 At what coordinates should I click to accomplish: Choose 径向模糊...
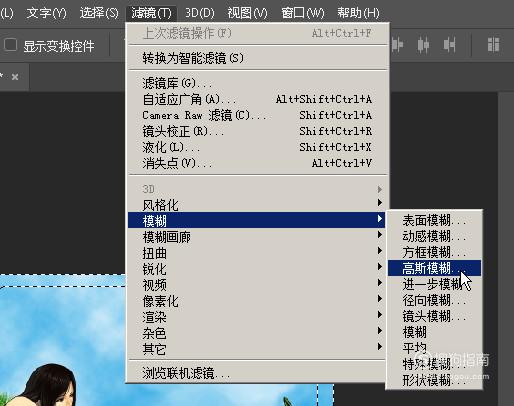pyautogui.click(x=434, y=300)
